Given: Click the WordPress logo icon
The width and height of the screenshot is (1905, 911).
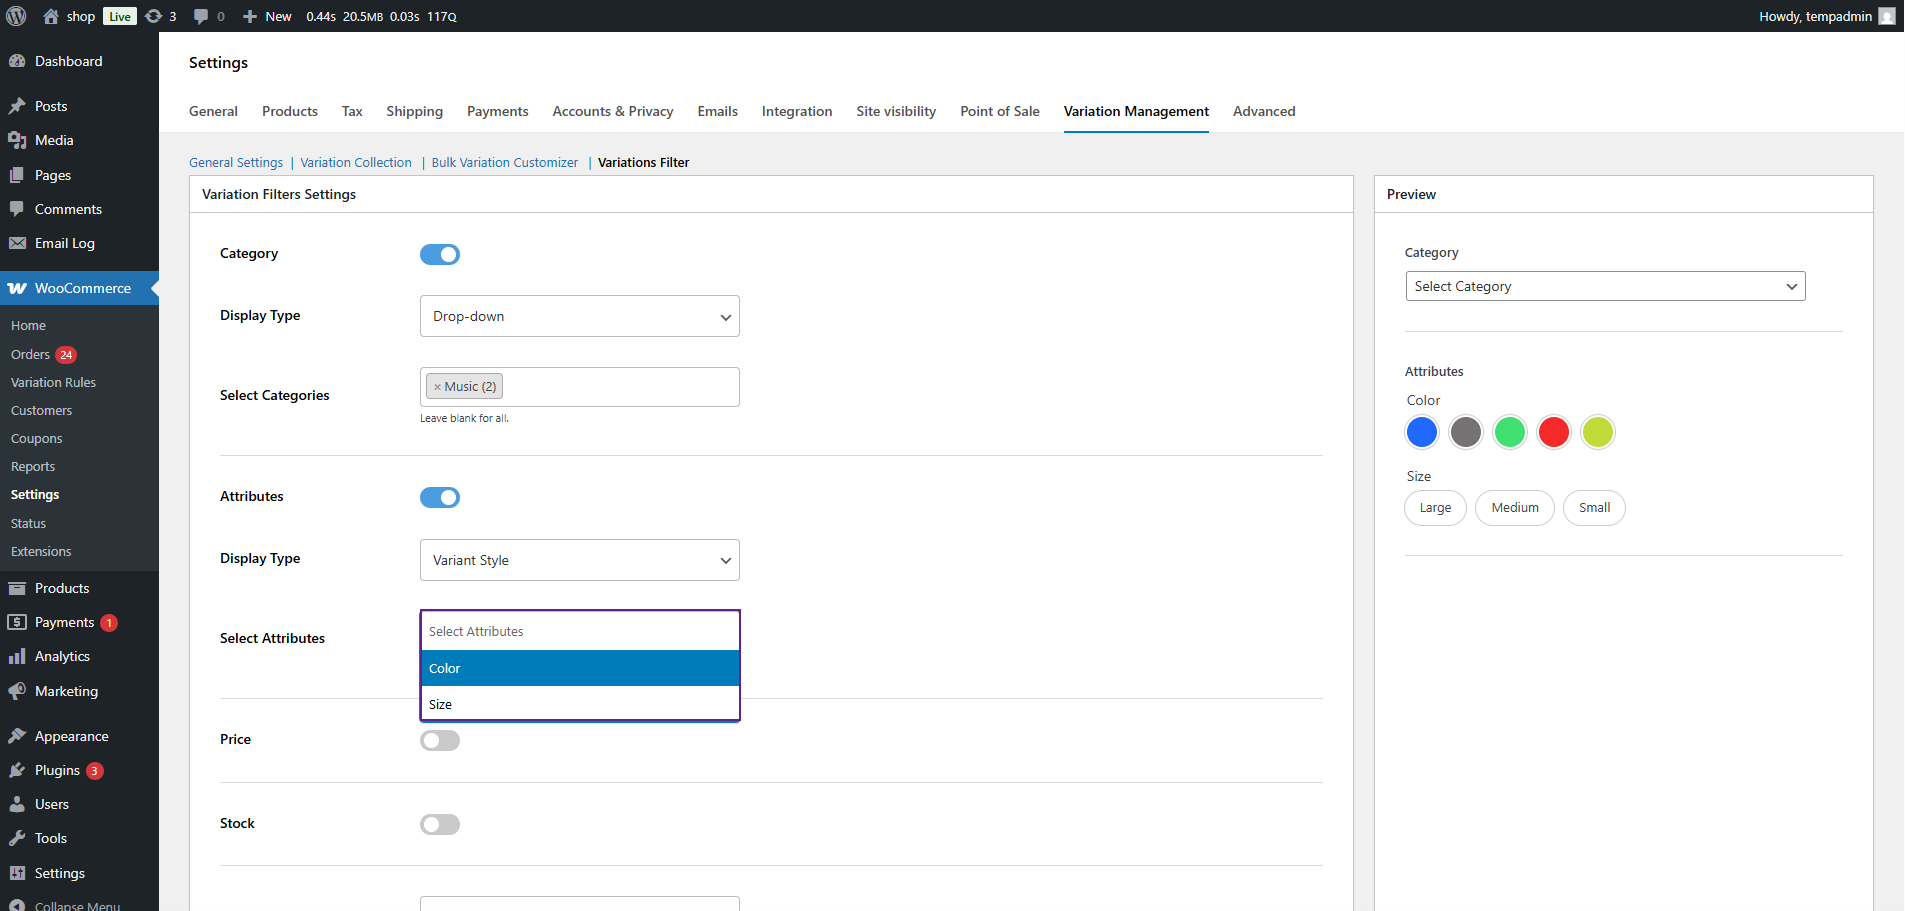Looking at the screenshot, I should (17, 16).
